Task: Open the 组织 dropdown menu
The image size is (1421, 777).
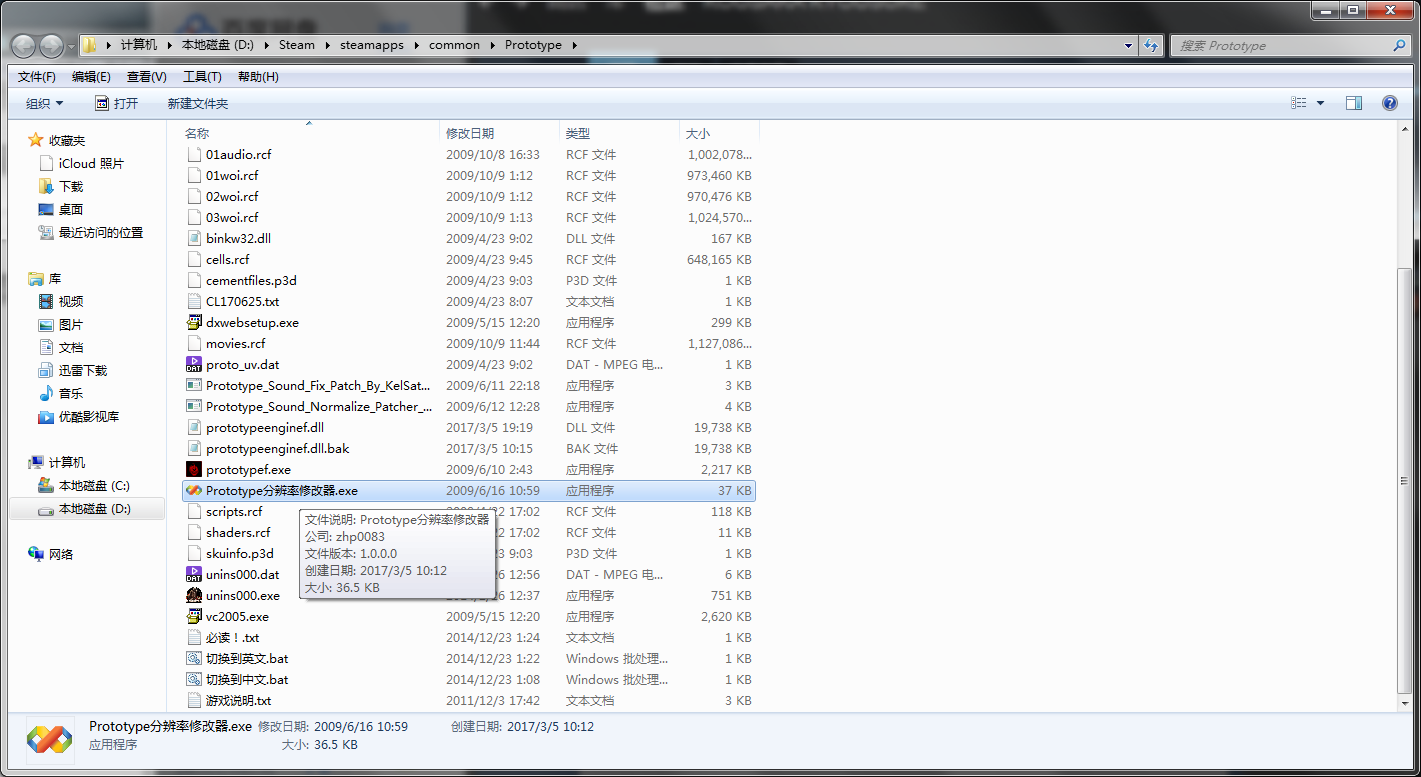Action: pyautogui.click(x=45, y=104)
